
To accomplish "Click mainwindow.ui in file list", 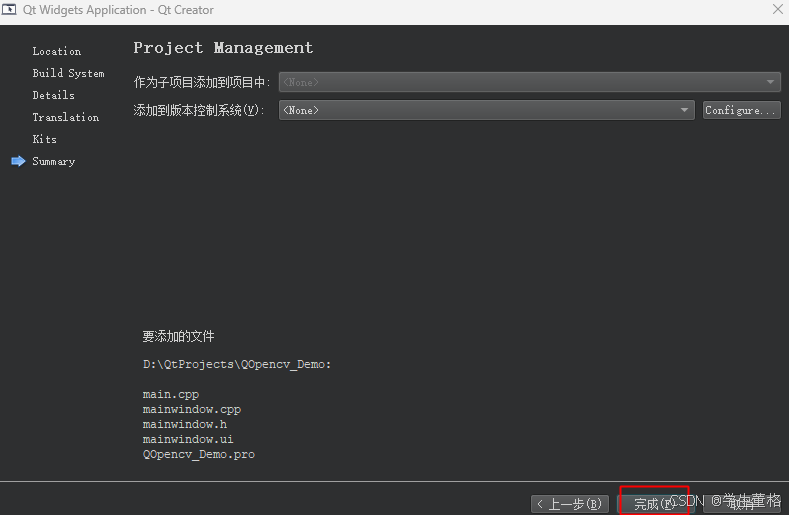I will [188, 439].
